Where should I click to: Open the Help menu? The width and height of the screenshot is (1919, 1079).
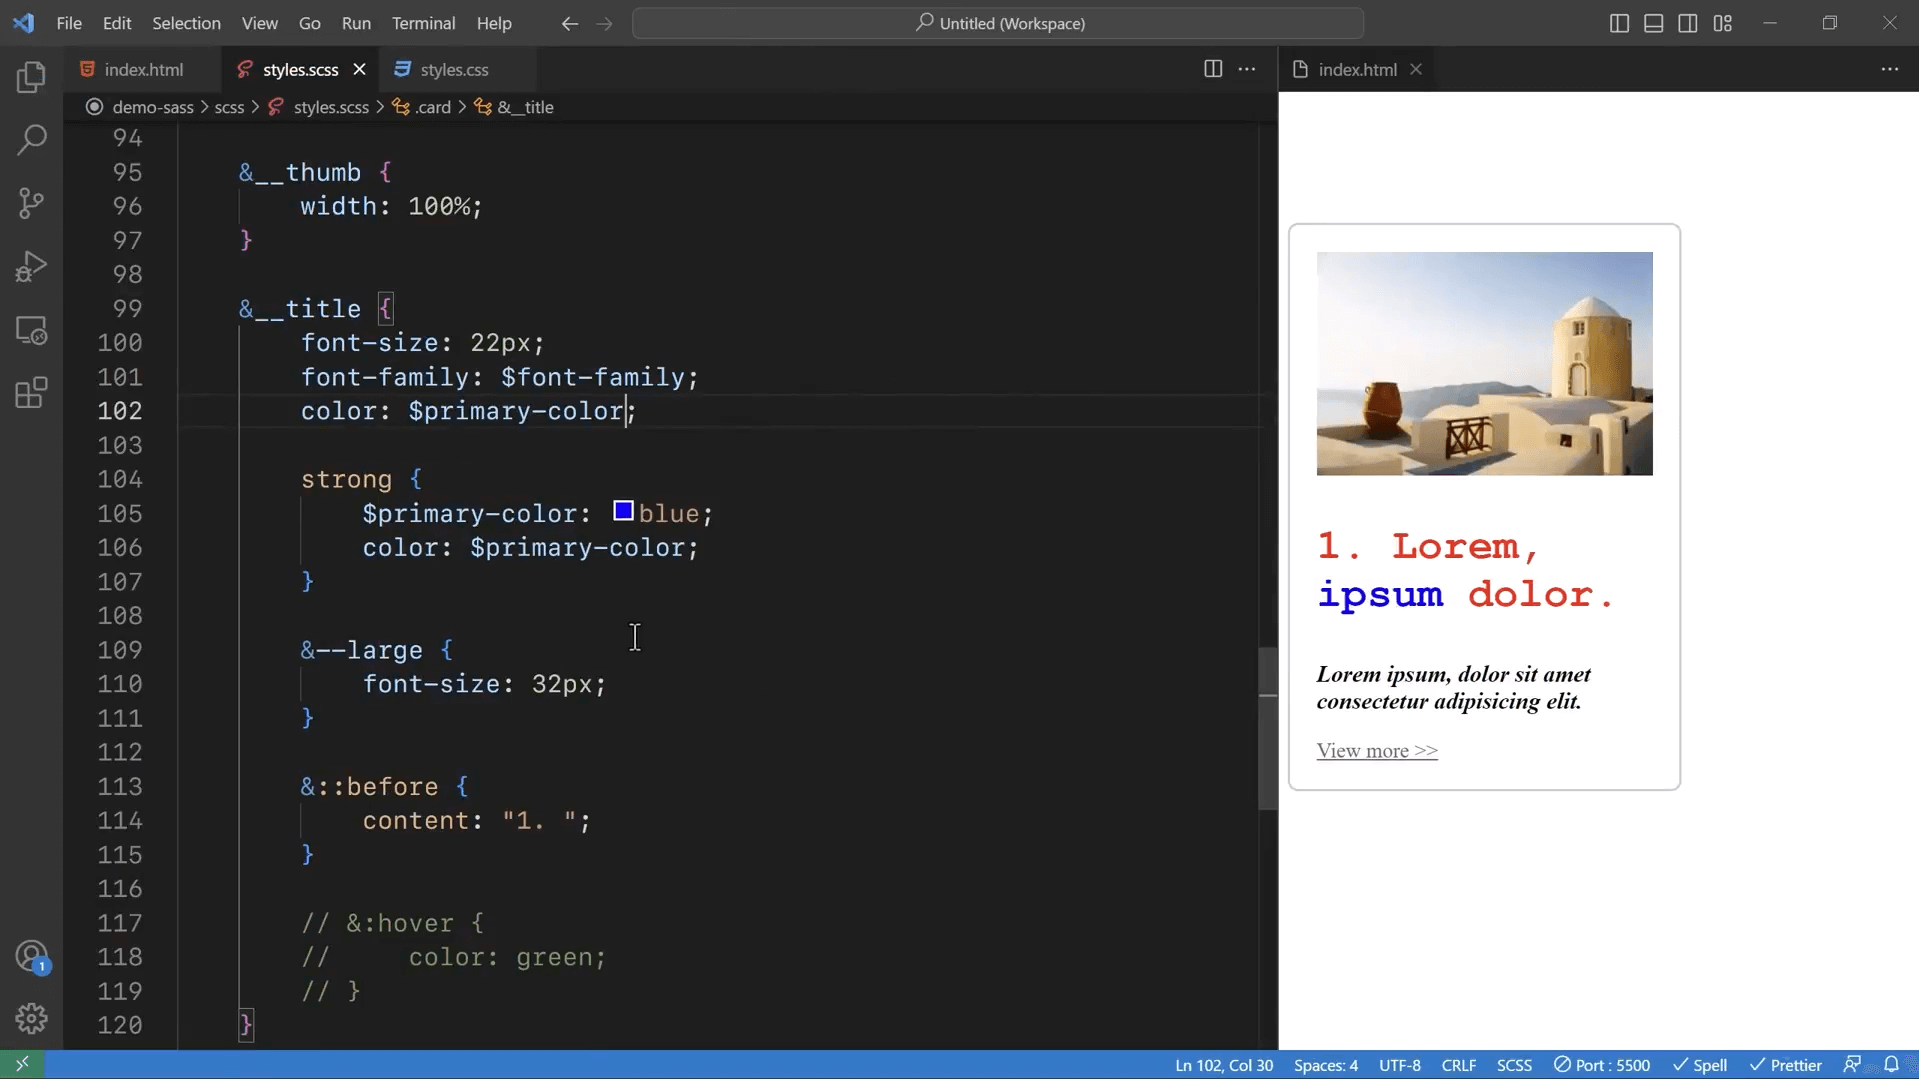point(494,23)
